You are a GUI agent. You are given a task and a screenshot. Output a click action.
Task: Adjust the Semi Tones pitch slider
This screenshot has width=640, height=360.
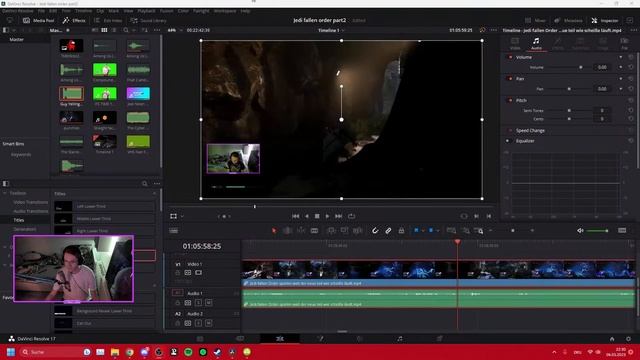(x=569, y=111)
